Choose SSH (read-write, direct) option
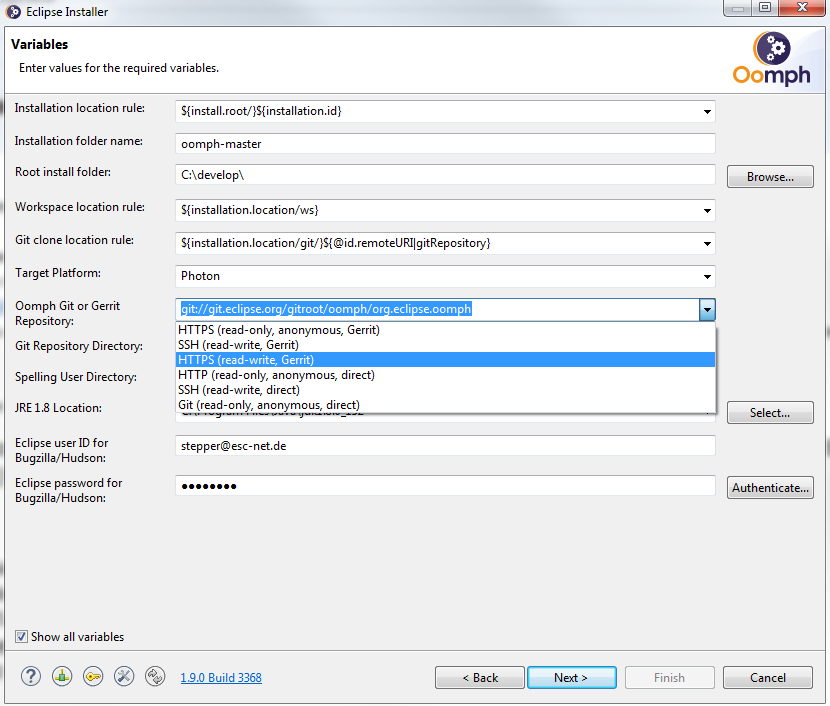This screenshot has width=830, height=706. click(x=445, y=390)
